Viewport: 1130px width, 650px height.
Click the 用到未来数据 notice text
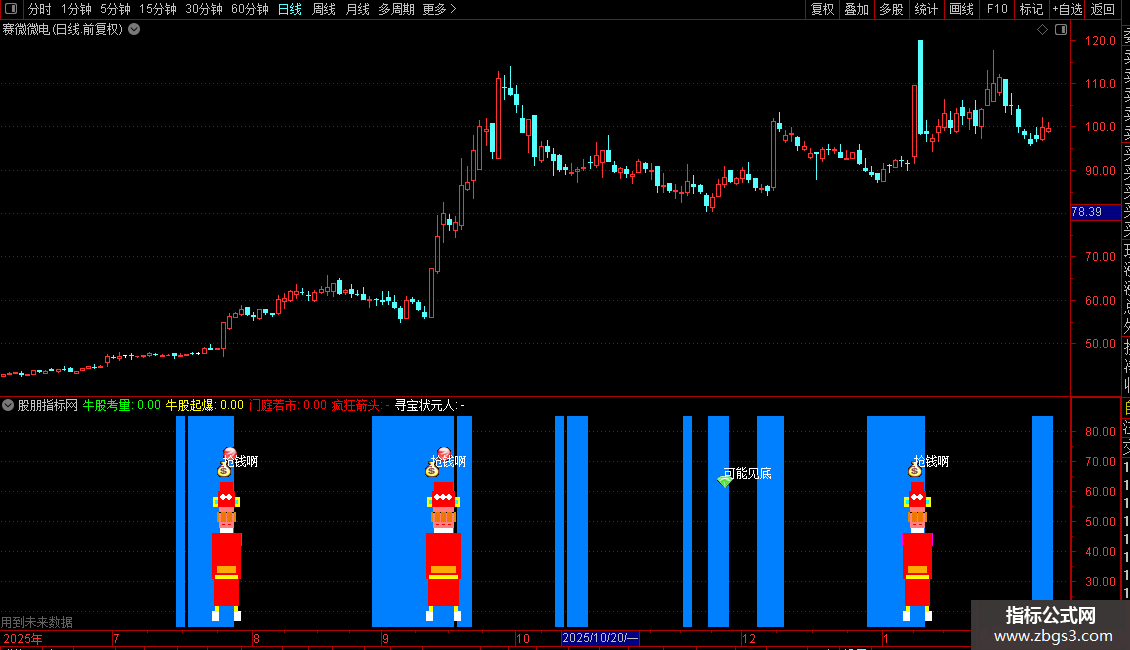point(37,622)
